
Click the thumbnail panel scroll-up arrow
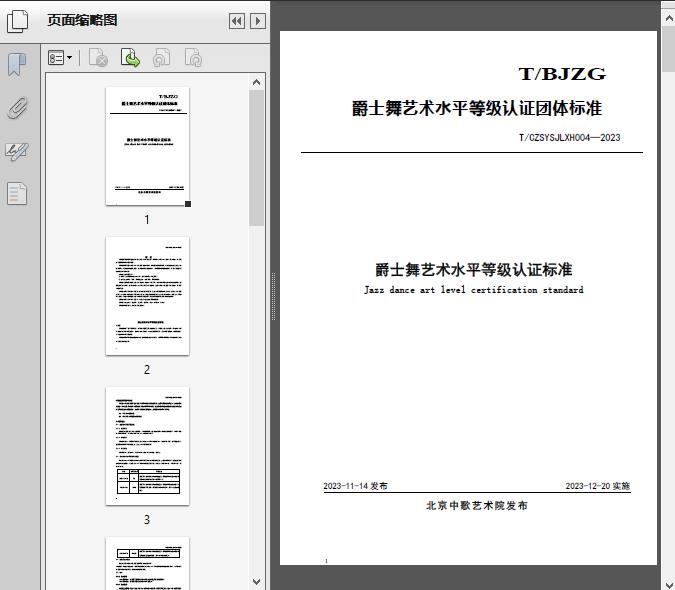[257, 82]
